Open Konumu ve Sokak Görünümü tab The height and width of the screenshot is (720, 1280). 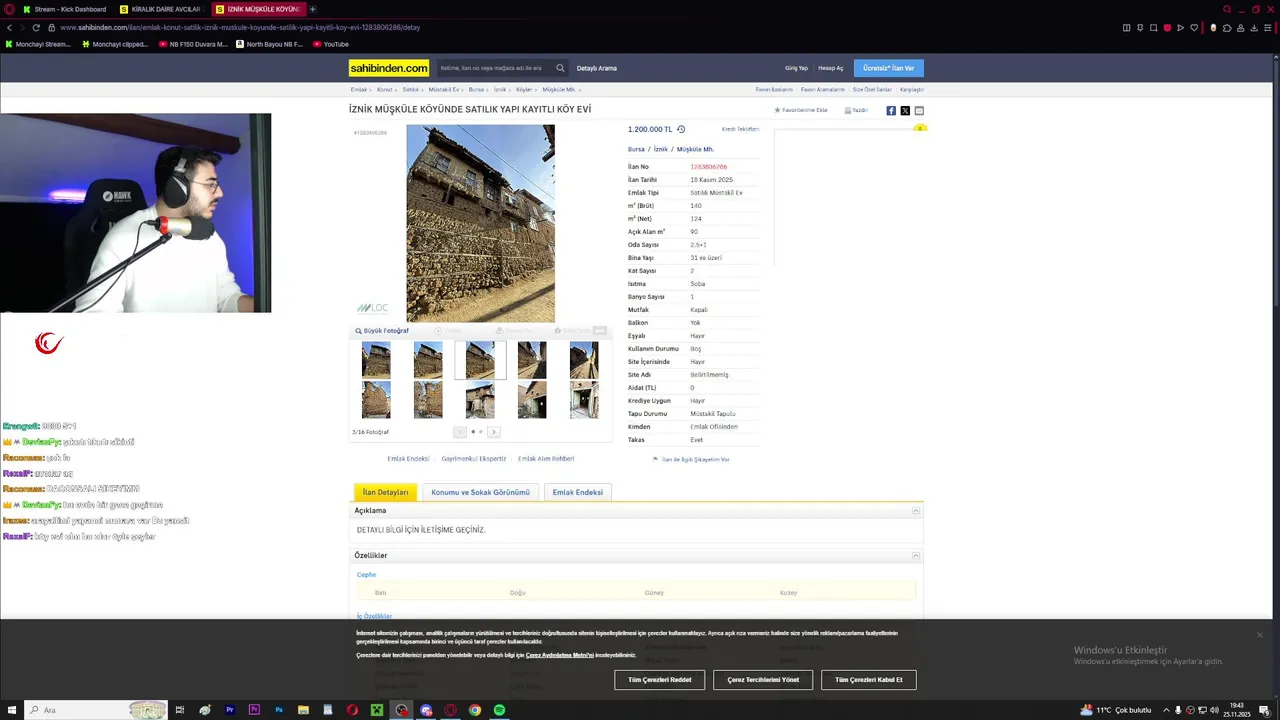(x=480, y=492)
